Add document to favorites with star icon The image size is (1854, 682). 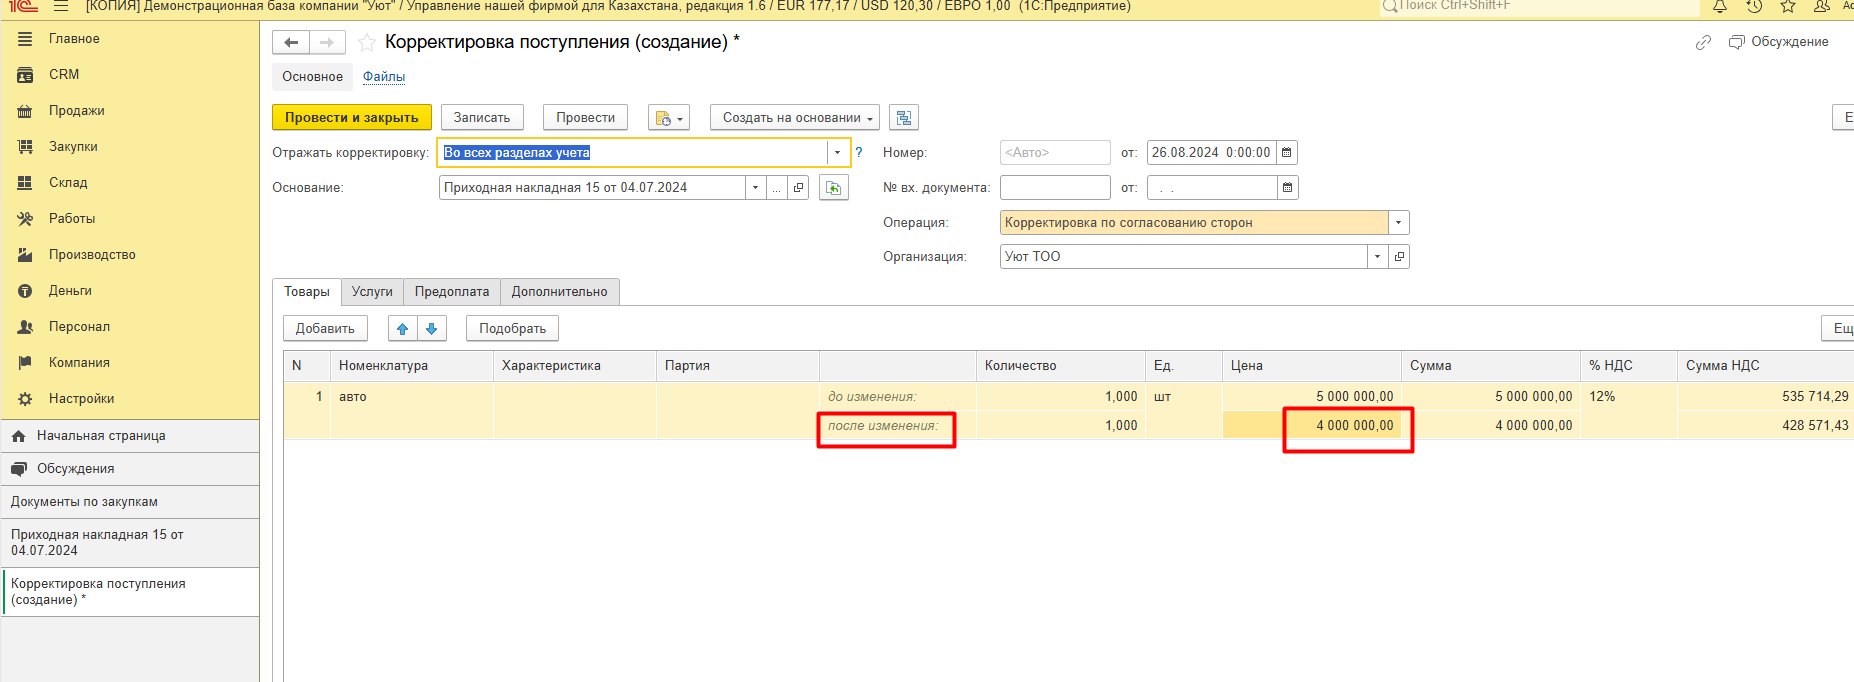point(367,42)
